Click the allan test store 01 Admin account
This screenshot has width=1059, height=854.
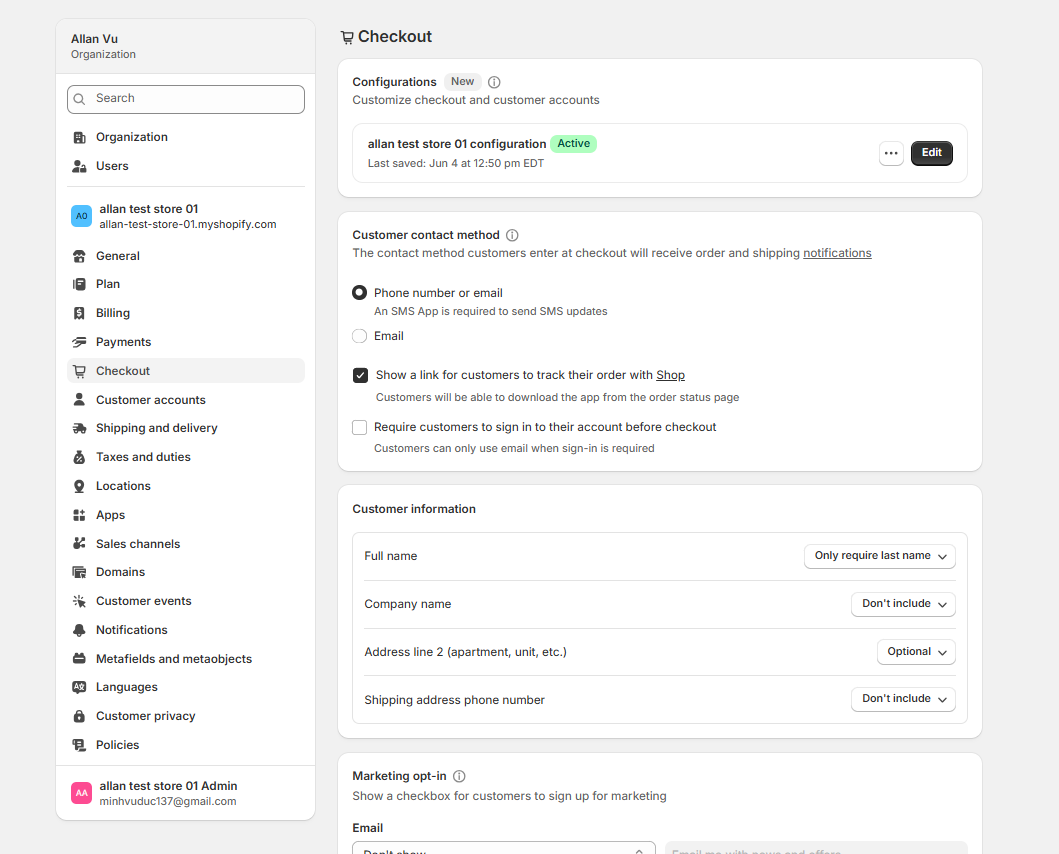pos(186,793)
